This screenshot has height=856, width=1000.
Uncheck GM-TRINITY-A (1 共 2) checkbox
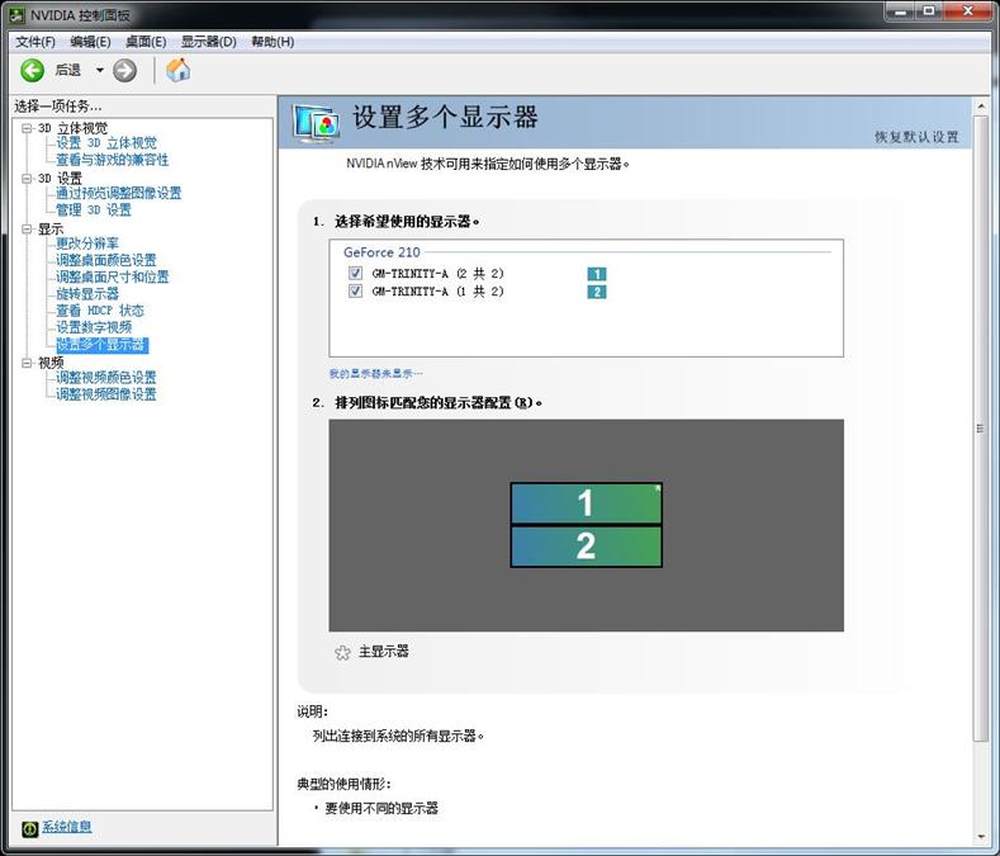(x=355, y=291)
